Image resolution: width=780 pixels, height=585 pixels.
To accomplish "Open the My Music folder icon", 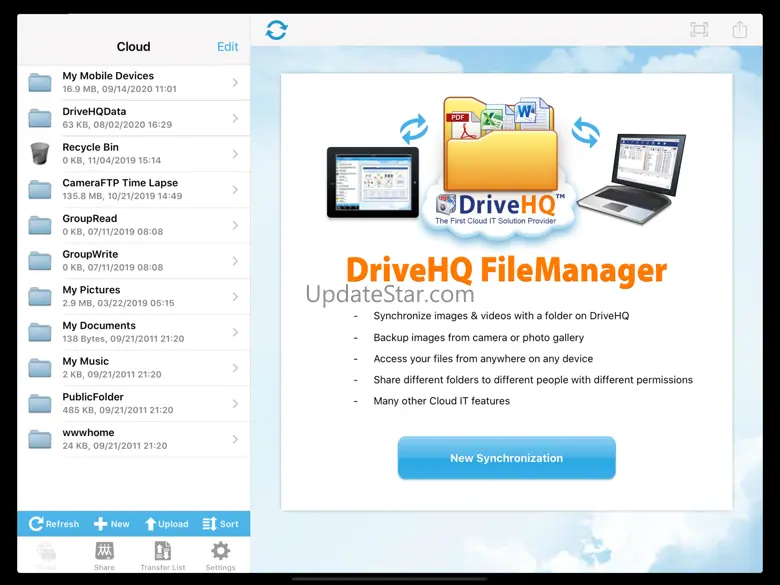I will tap(40, 368).
